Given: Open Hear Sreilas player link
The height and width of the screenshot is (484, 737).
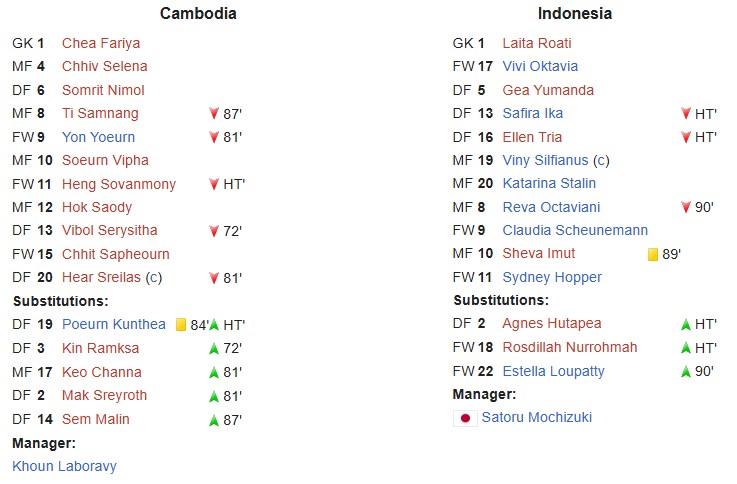Looking at the screenshot, I should [x=101, y=277].
